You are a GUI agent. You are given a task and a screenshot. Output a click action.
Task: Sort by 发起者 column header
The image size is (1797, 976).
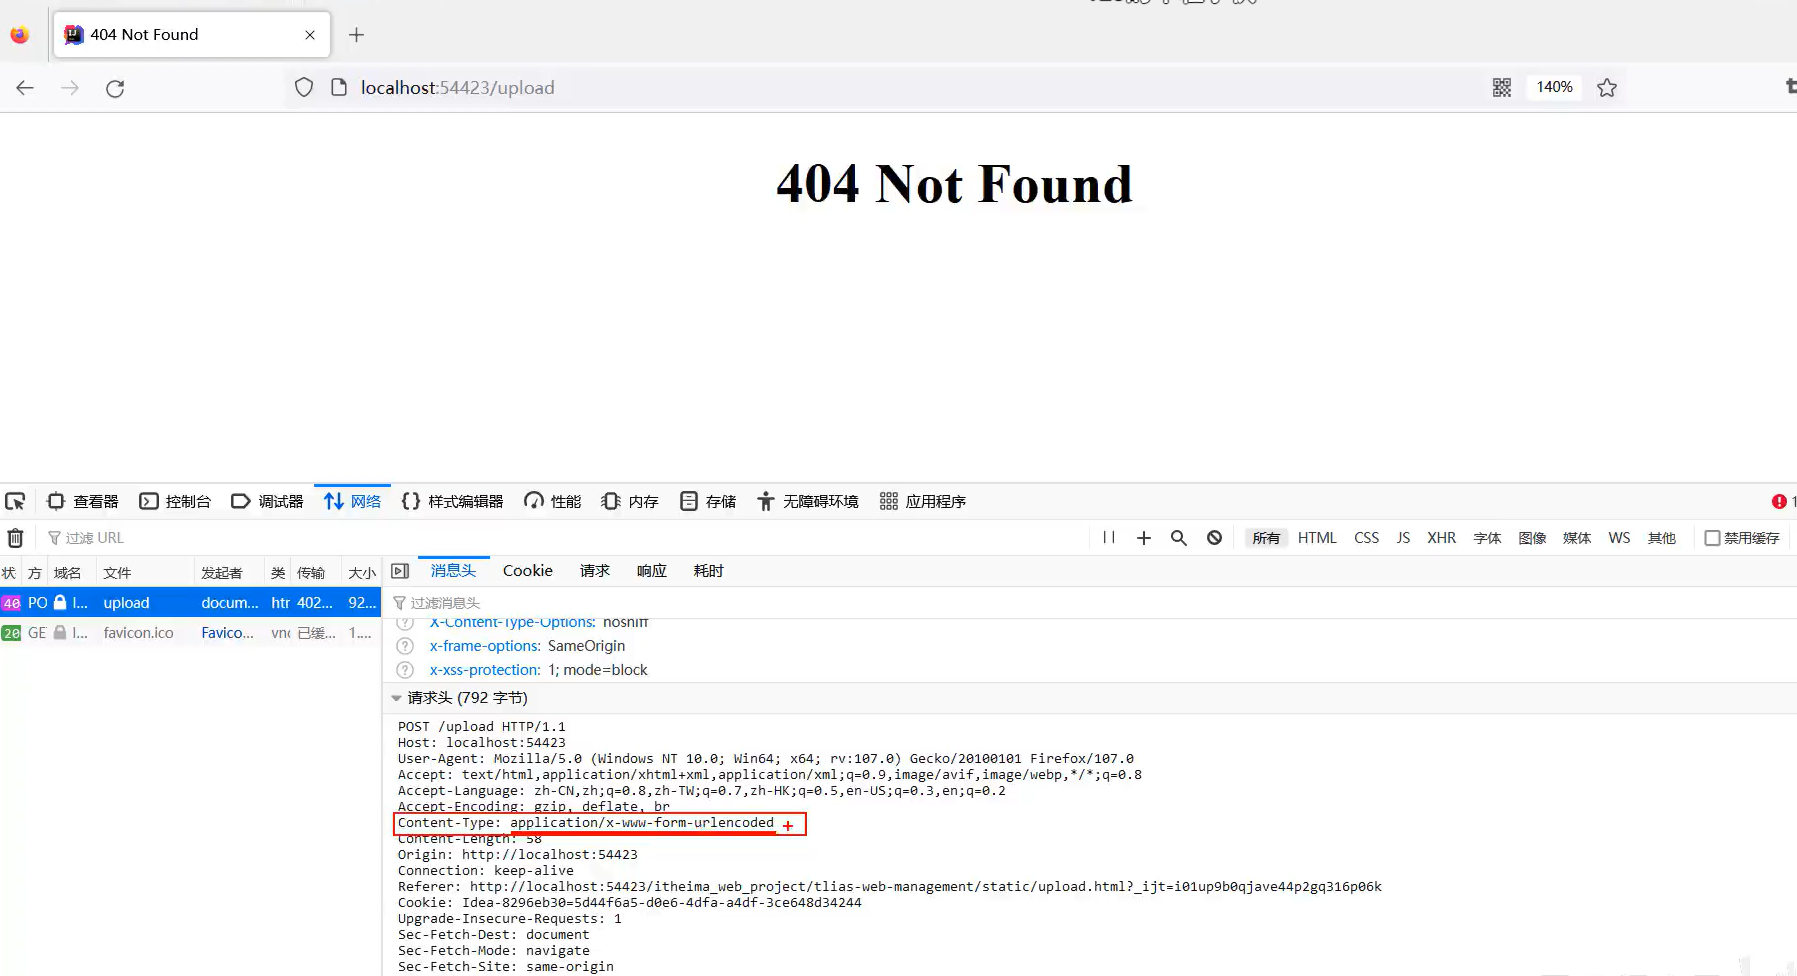click(x=229, y=573)
